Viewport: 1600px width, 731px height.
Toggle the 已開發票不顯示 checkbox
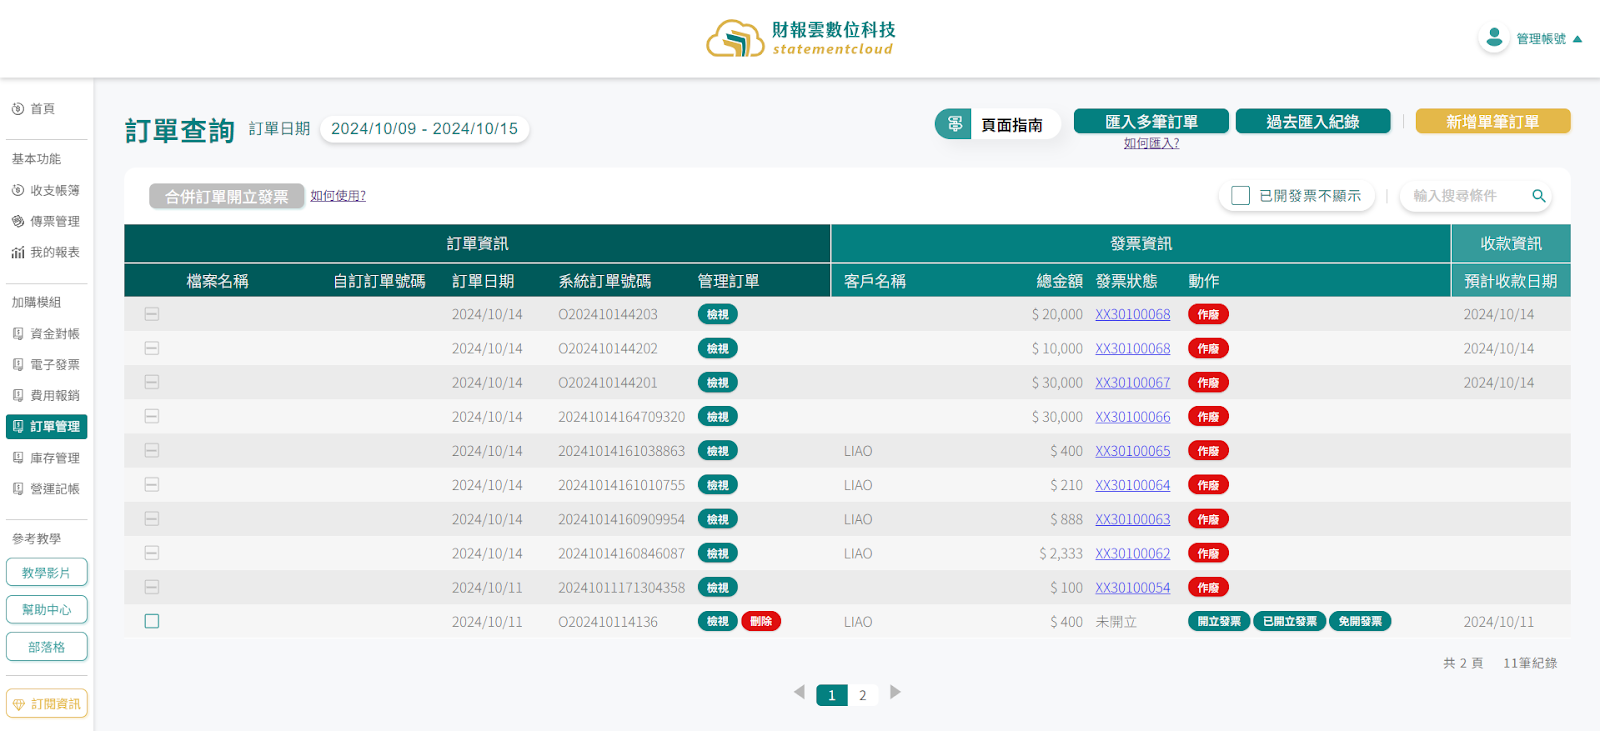[1240, 196]
